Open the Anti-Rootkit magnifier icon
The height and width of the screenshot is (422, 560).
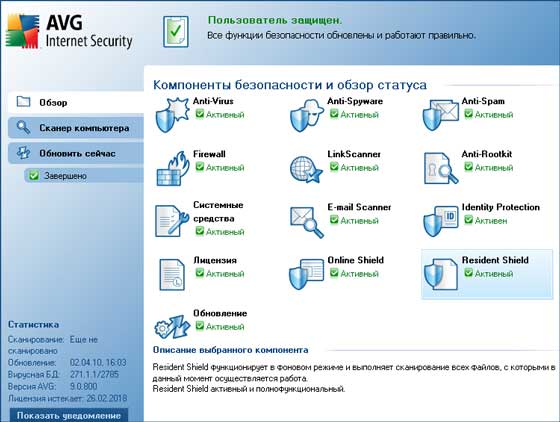441,168
